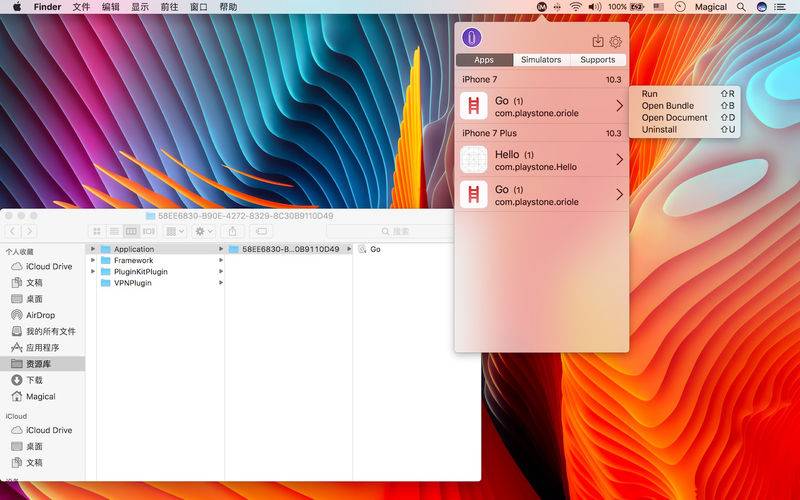Select Open Bundle from the context menu
The image size is (800, 500).
point(667,106)
